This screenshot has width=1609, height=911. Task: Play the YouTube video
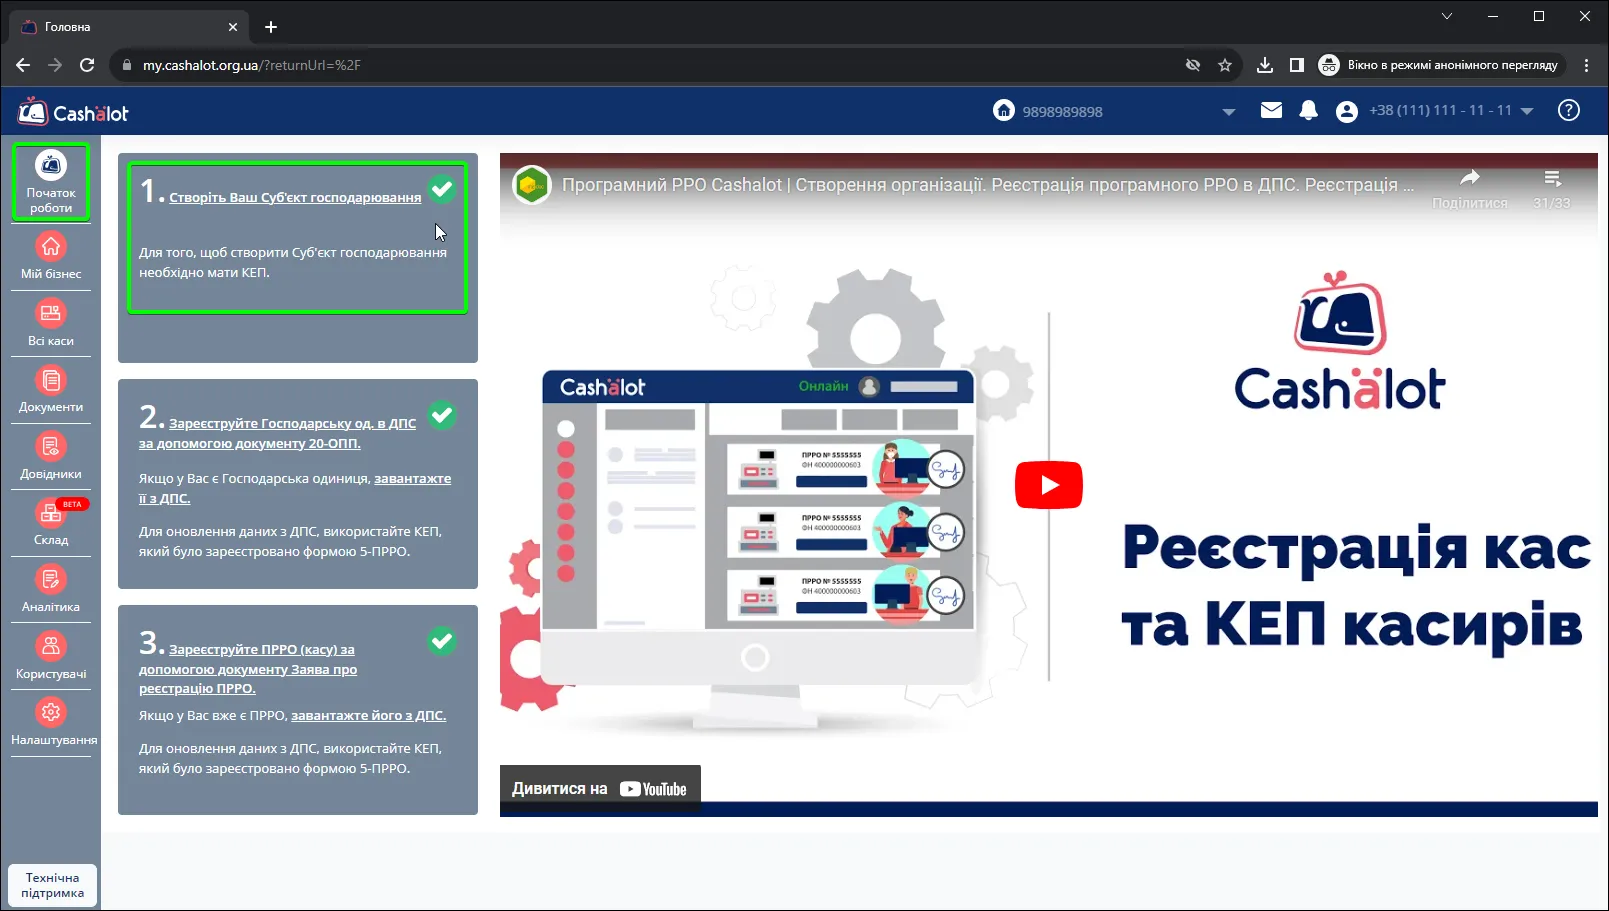click(x=1048, y=485)
